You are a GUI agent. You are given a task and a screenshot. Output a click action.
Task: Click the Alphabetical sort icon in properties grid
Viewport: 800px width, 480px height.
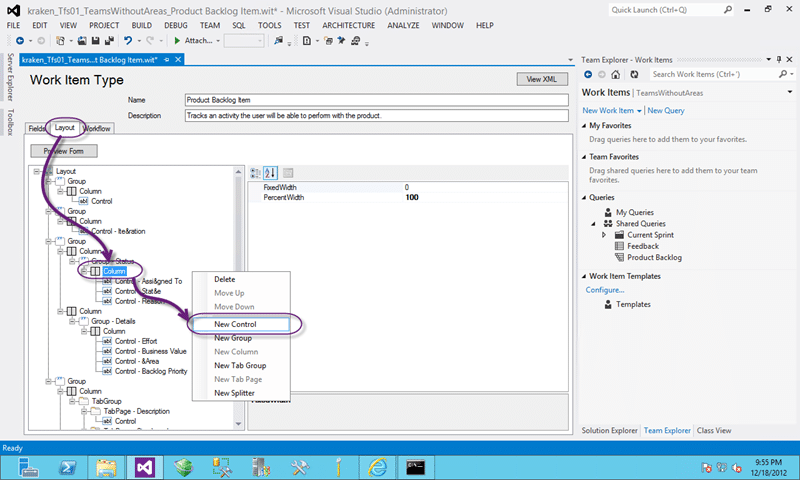tap(270, 173)
